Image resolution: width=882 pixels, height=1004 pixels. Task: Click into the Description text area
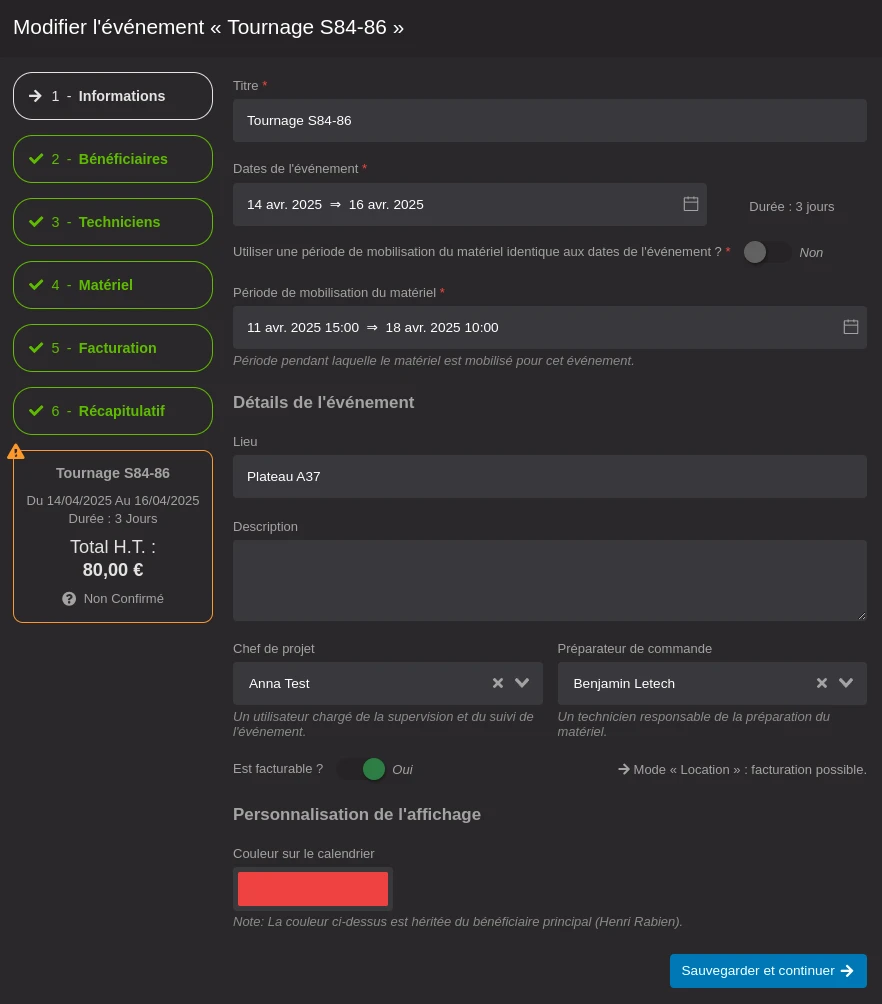tap(549, 580)
